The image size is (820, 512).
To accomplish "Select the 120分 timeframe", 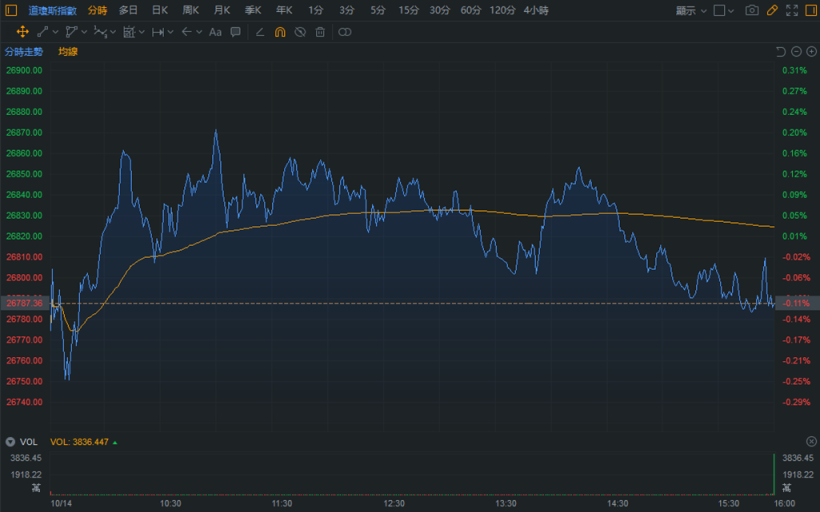I will (502, 10).
